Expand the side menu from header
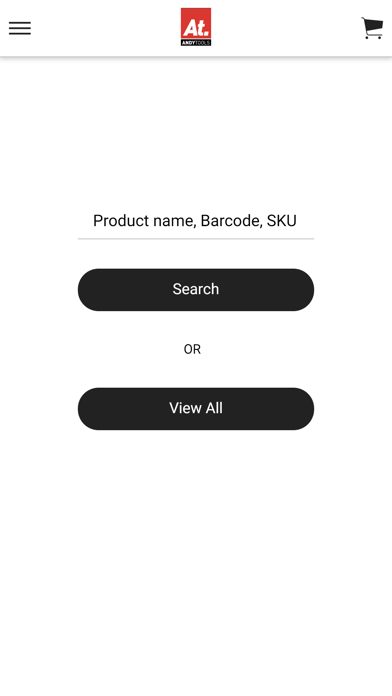The image size is (392, 696). [20, 28]
